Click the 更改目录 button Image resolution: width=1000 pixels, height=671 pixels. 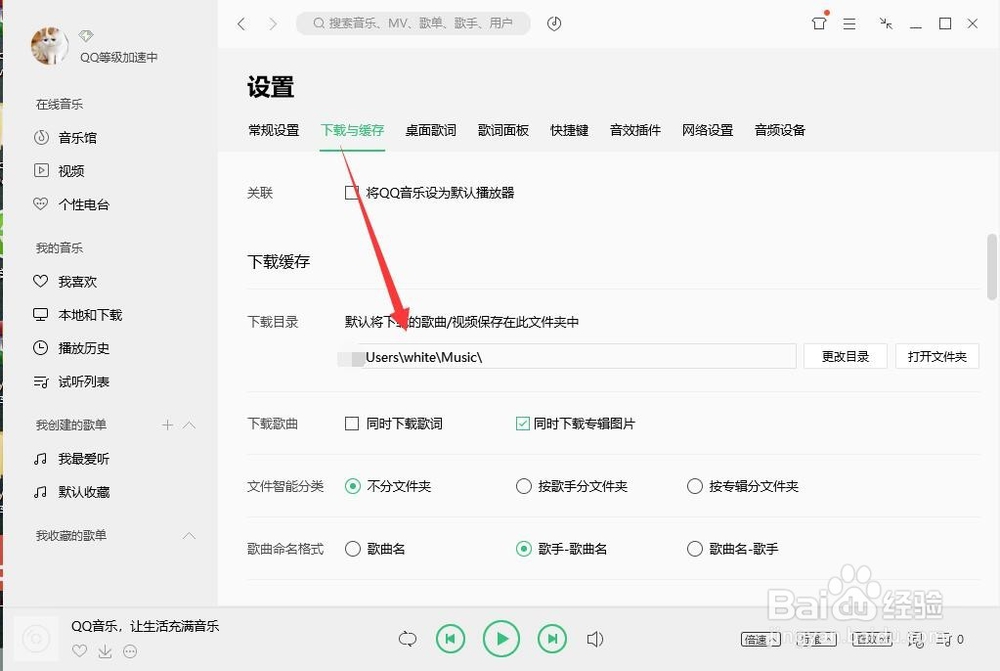[845, 356]
